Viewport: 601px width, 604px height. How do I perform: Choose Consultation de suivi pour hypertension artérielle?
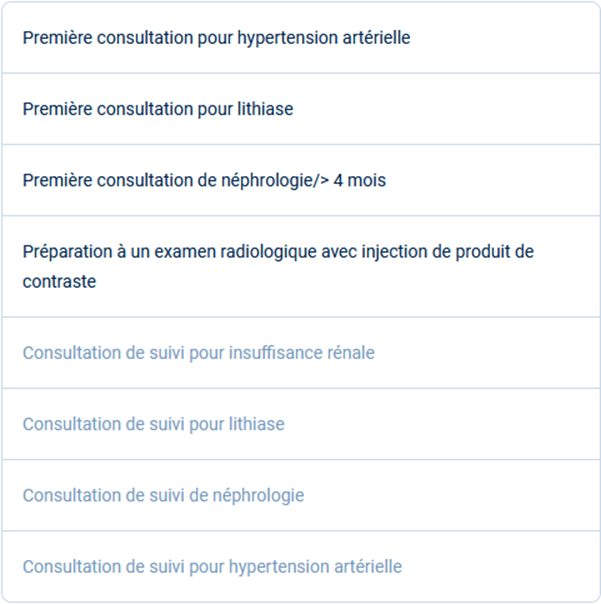tap(300, 566)
